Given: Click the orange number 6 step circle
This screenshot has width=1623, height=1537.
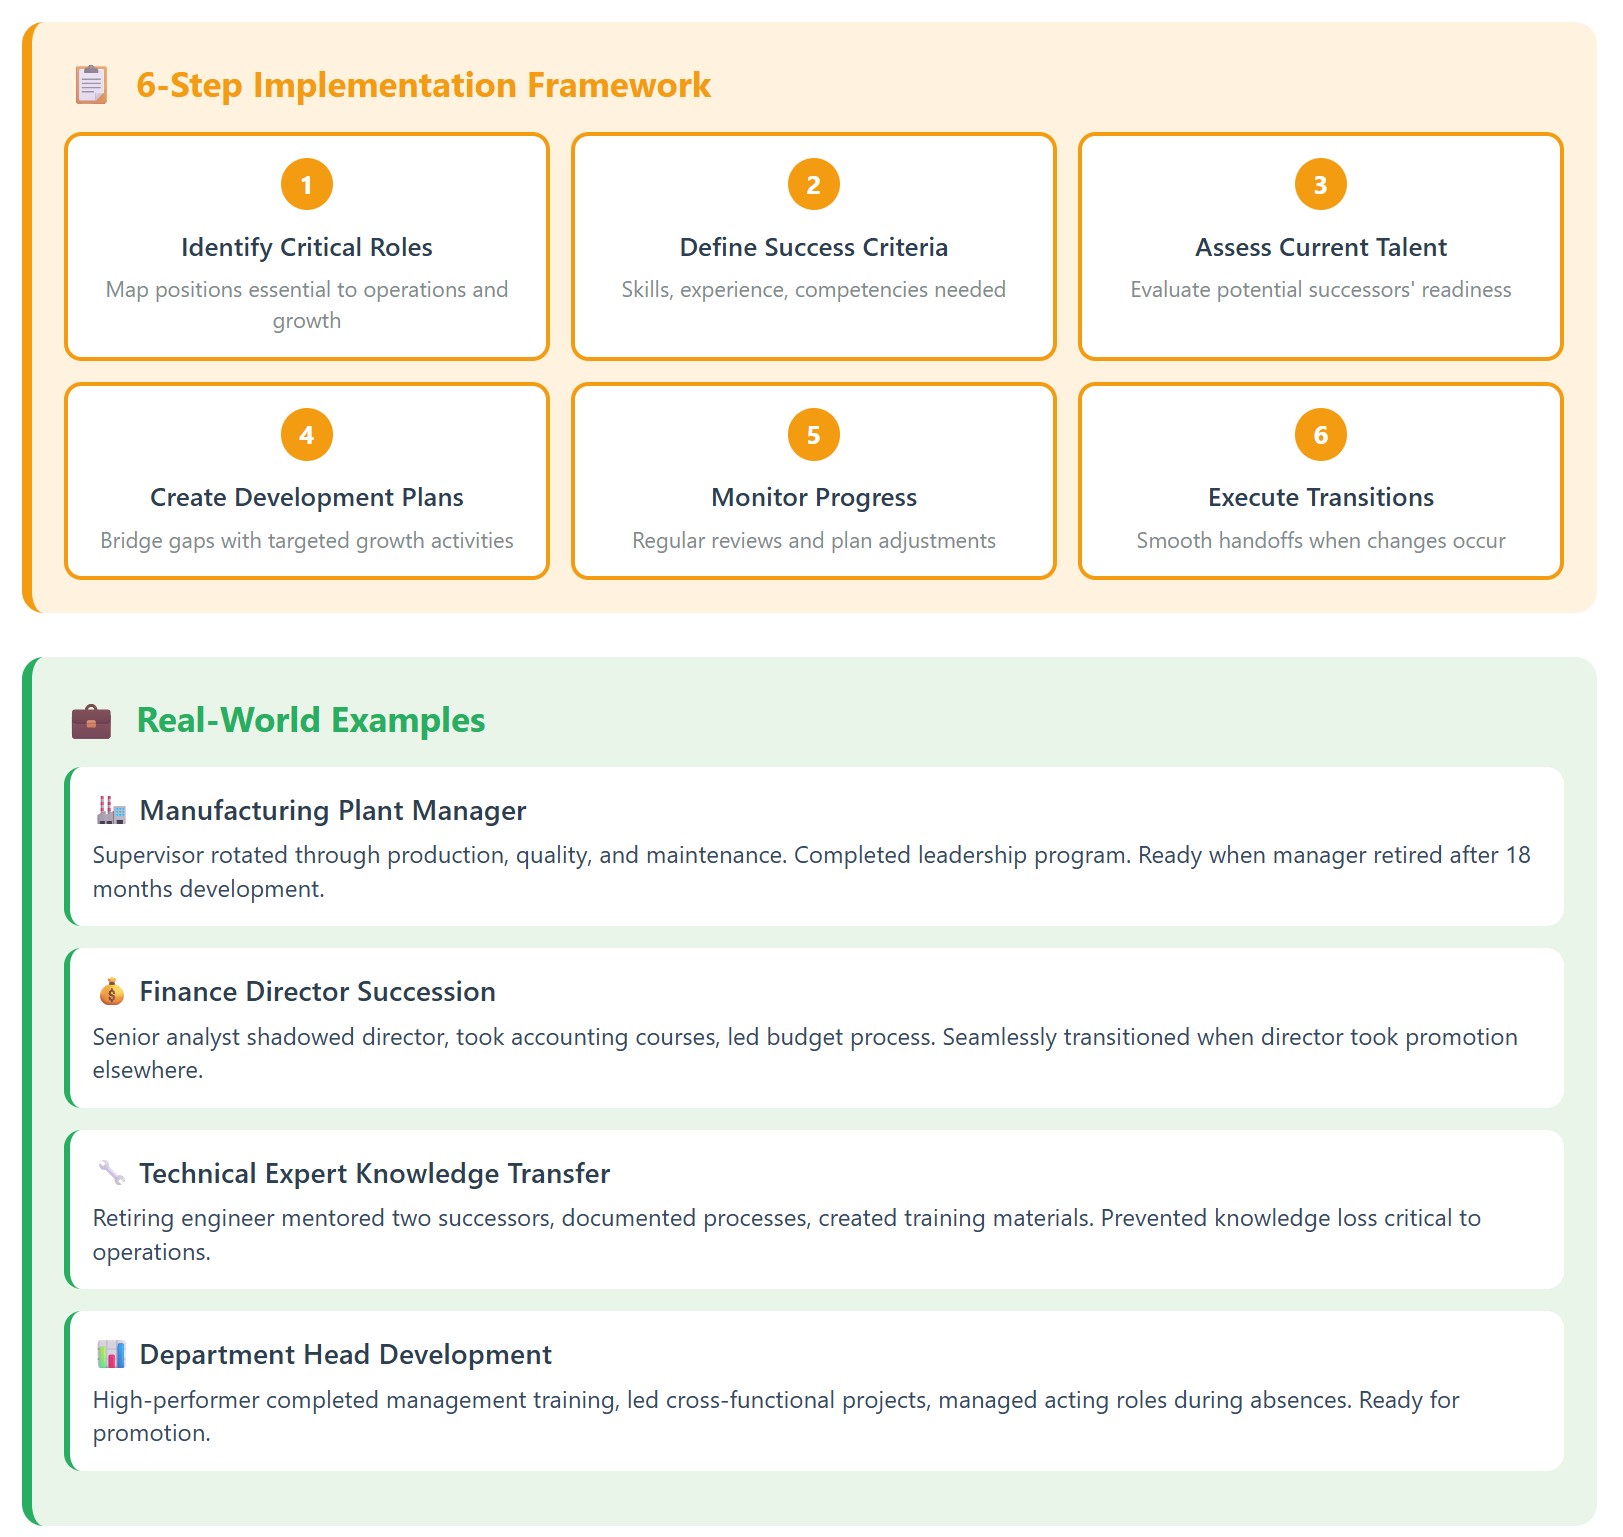Looking at the screenshot, I should [x=1320, y=435].
